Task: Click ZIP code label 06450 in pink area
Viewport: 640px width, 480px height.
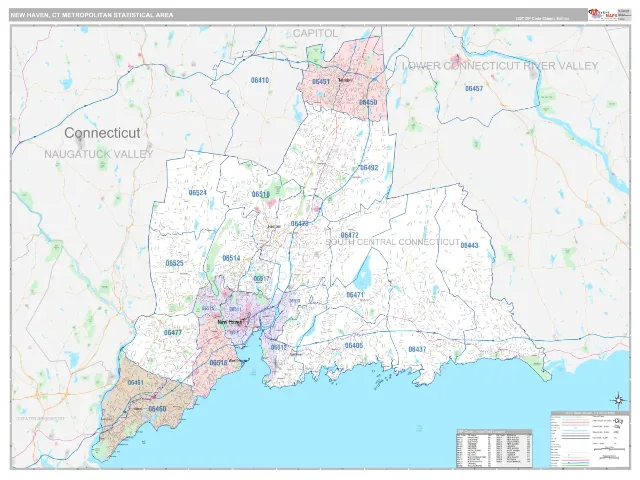Action: 368,102
